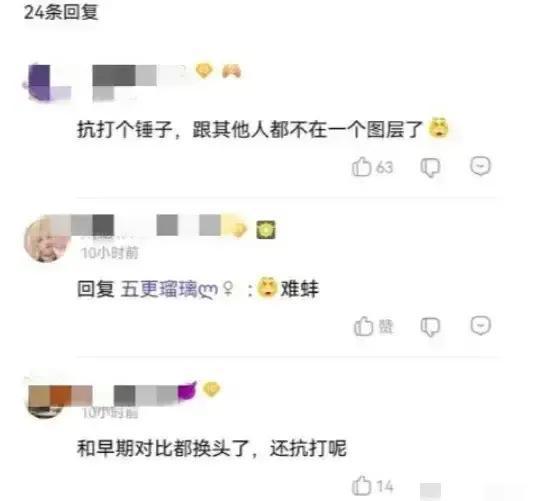Select the comment text 抗打个锤子
Viewport: 535px width, 501px height.
[x=125, y=130]
